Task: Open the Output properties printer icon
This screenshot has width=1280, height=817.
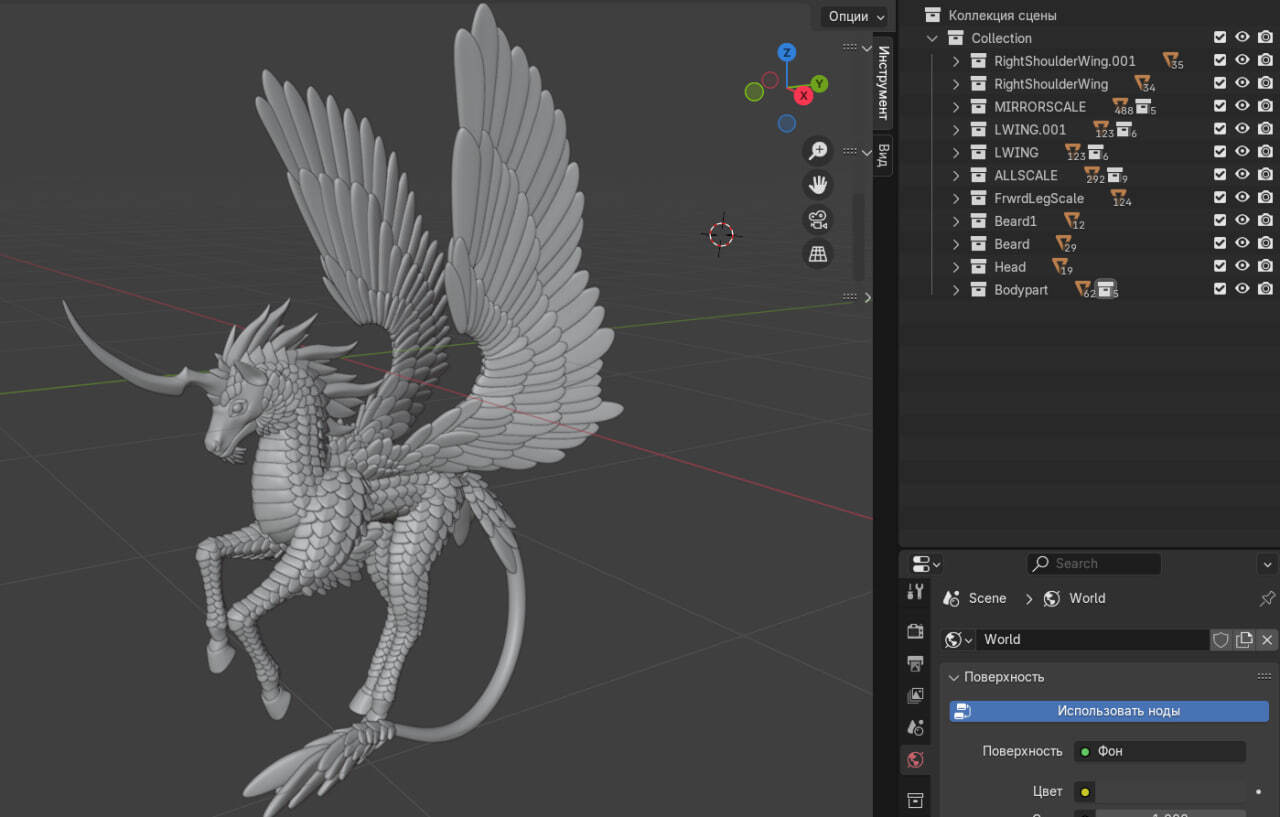Action: pos(915,663)
